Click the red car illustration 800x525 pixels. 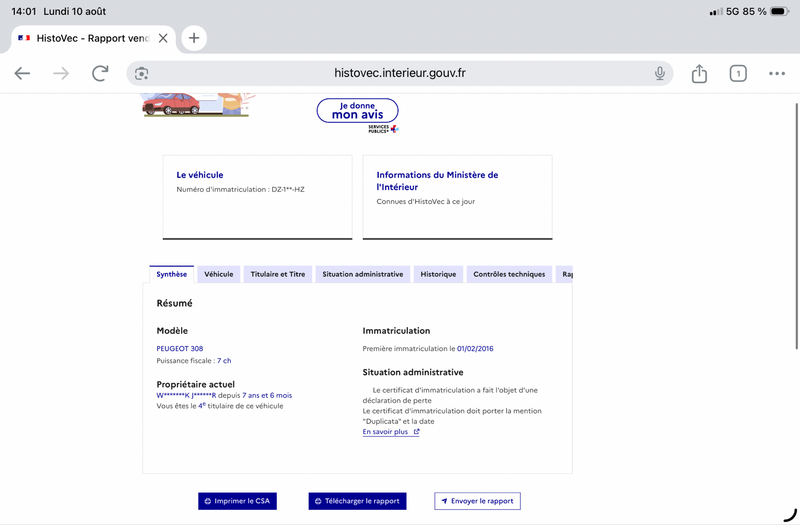click(171, 104)
